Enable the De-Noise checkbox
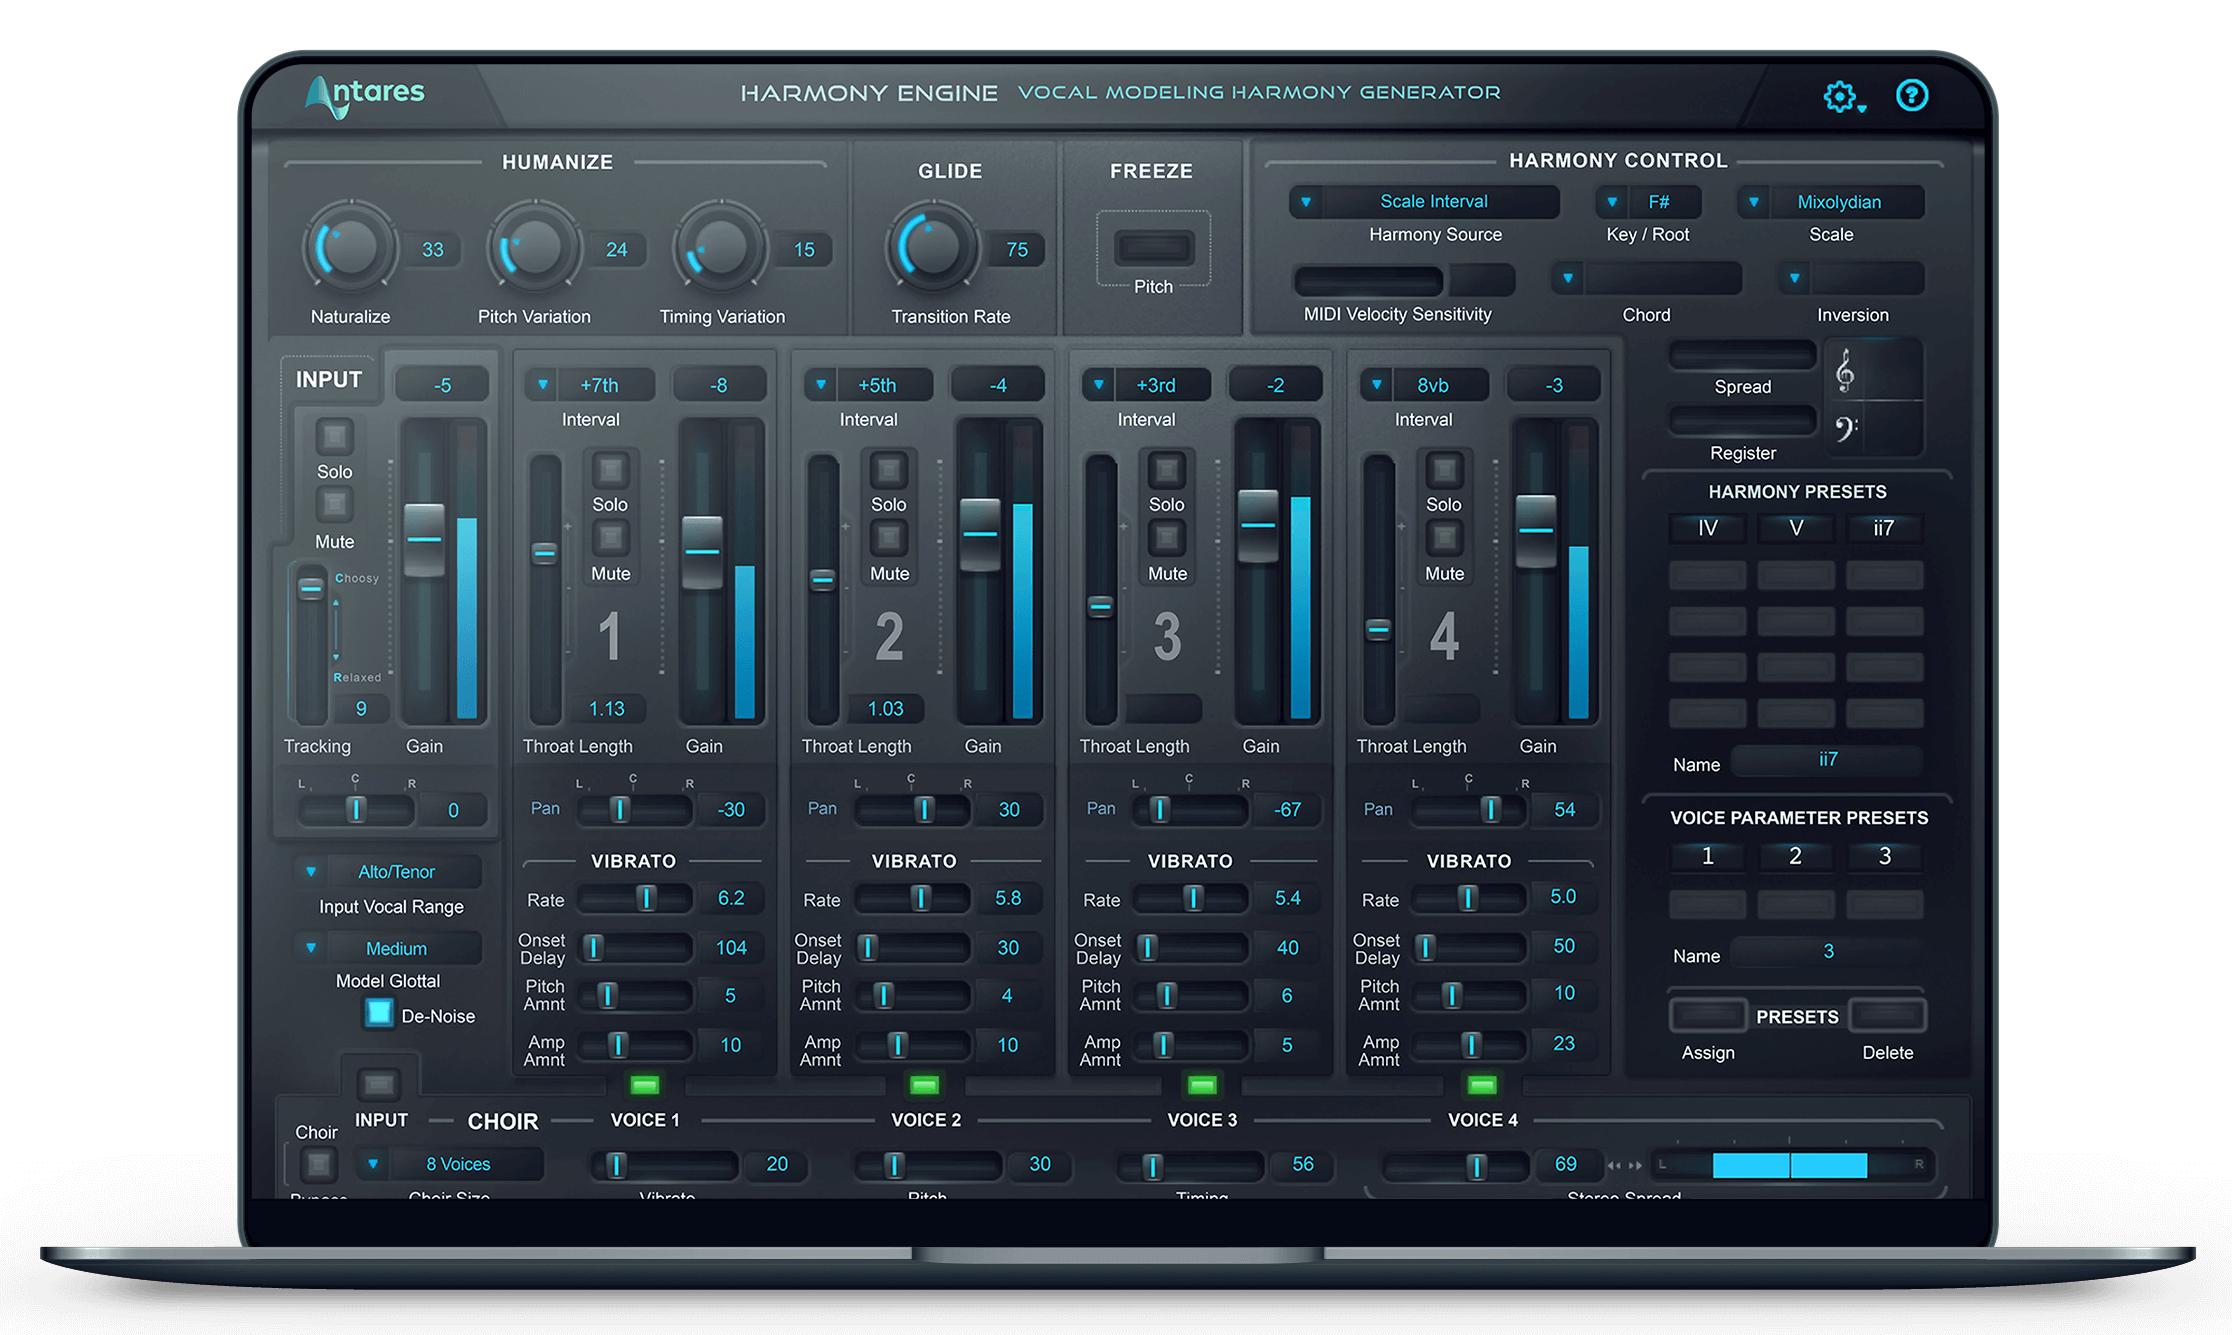This screenshot has width=2232, height=1335. [x=378, y=1014]
